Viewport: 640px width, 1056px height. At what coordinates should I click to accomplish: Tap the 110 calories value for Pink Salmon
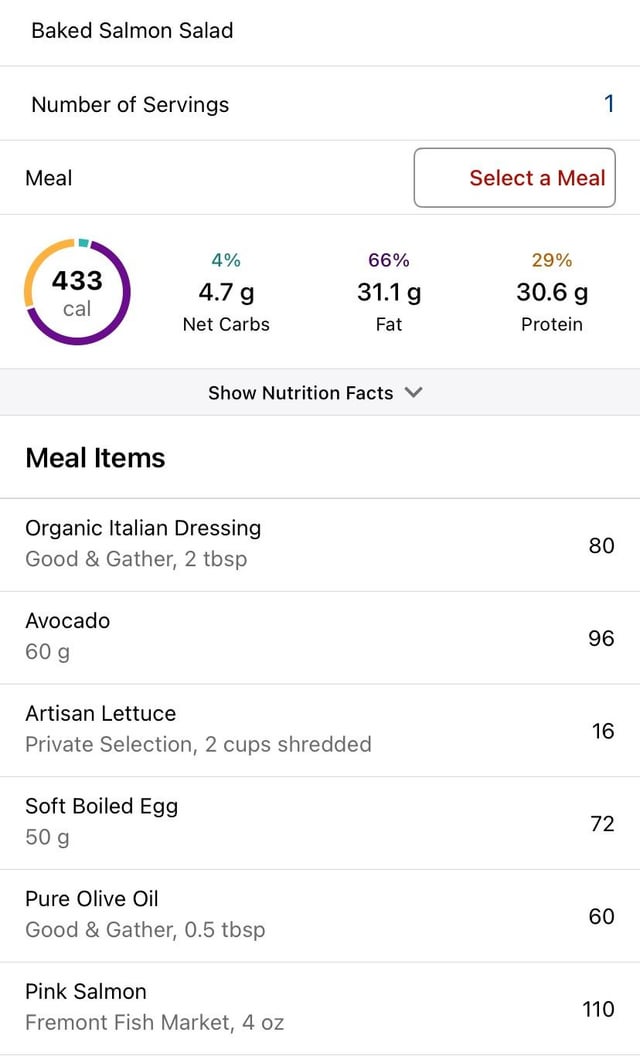598,1008
